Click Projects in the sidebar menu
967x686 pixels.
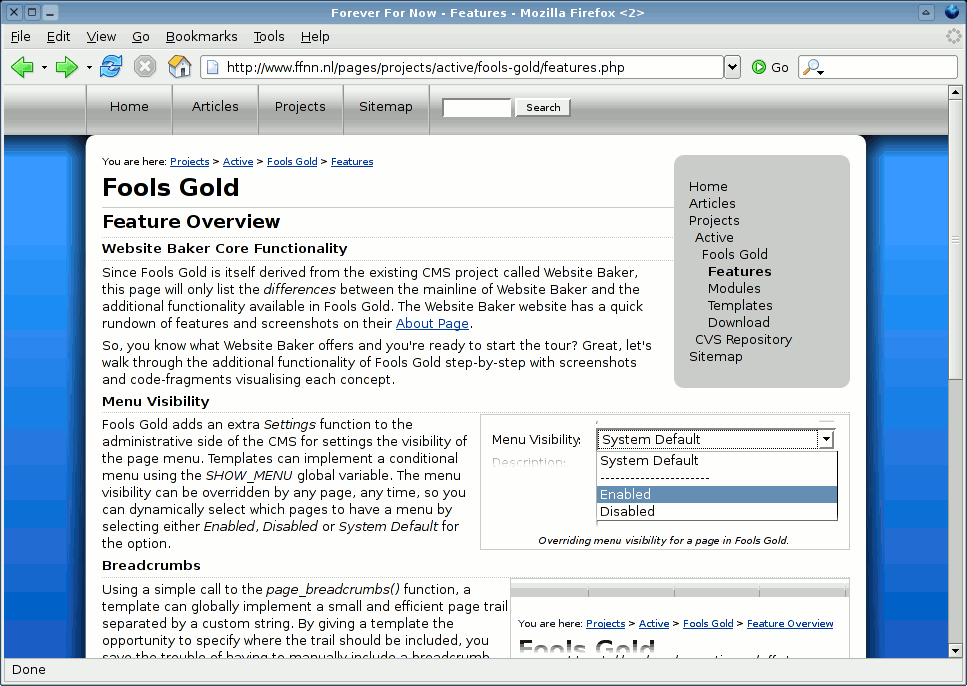pyautogui.click(x=714, y=220)
